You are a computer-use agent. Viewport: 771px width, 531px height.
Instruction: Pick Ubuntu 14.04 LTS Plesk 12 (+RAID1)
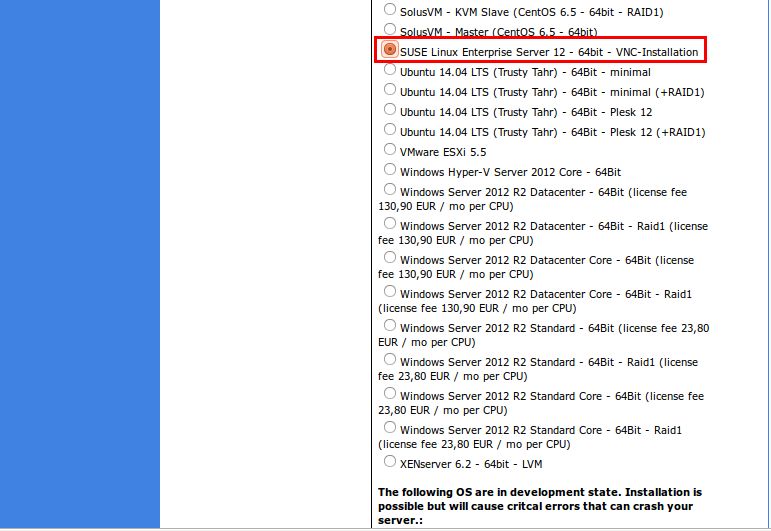(389, 129)
